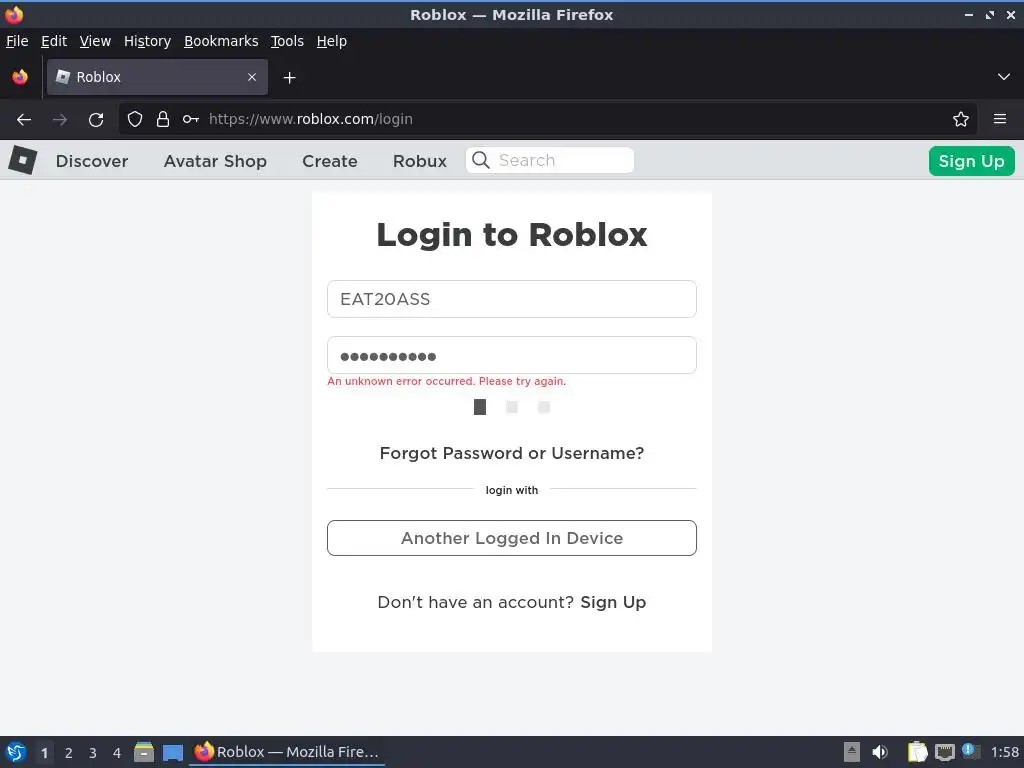Click the search magnifier icon in Roblox header
1024x768 pixels.
coord(481,160)
